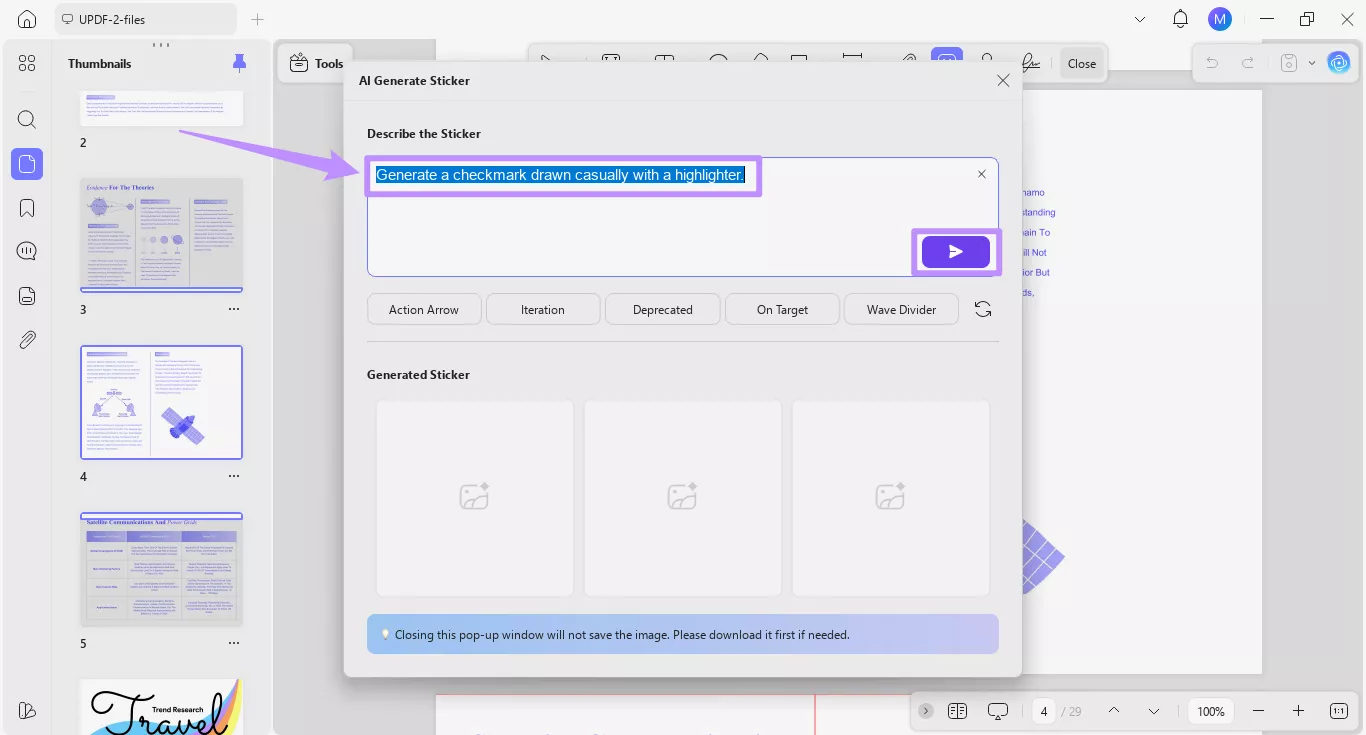Zoom in with the plus button

(x=1298, y=711)
